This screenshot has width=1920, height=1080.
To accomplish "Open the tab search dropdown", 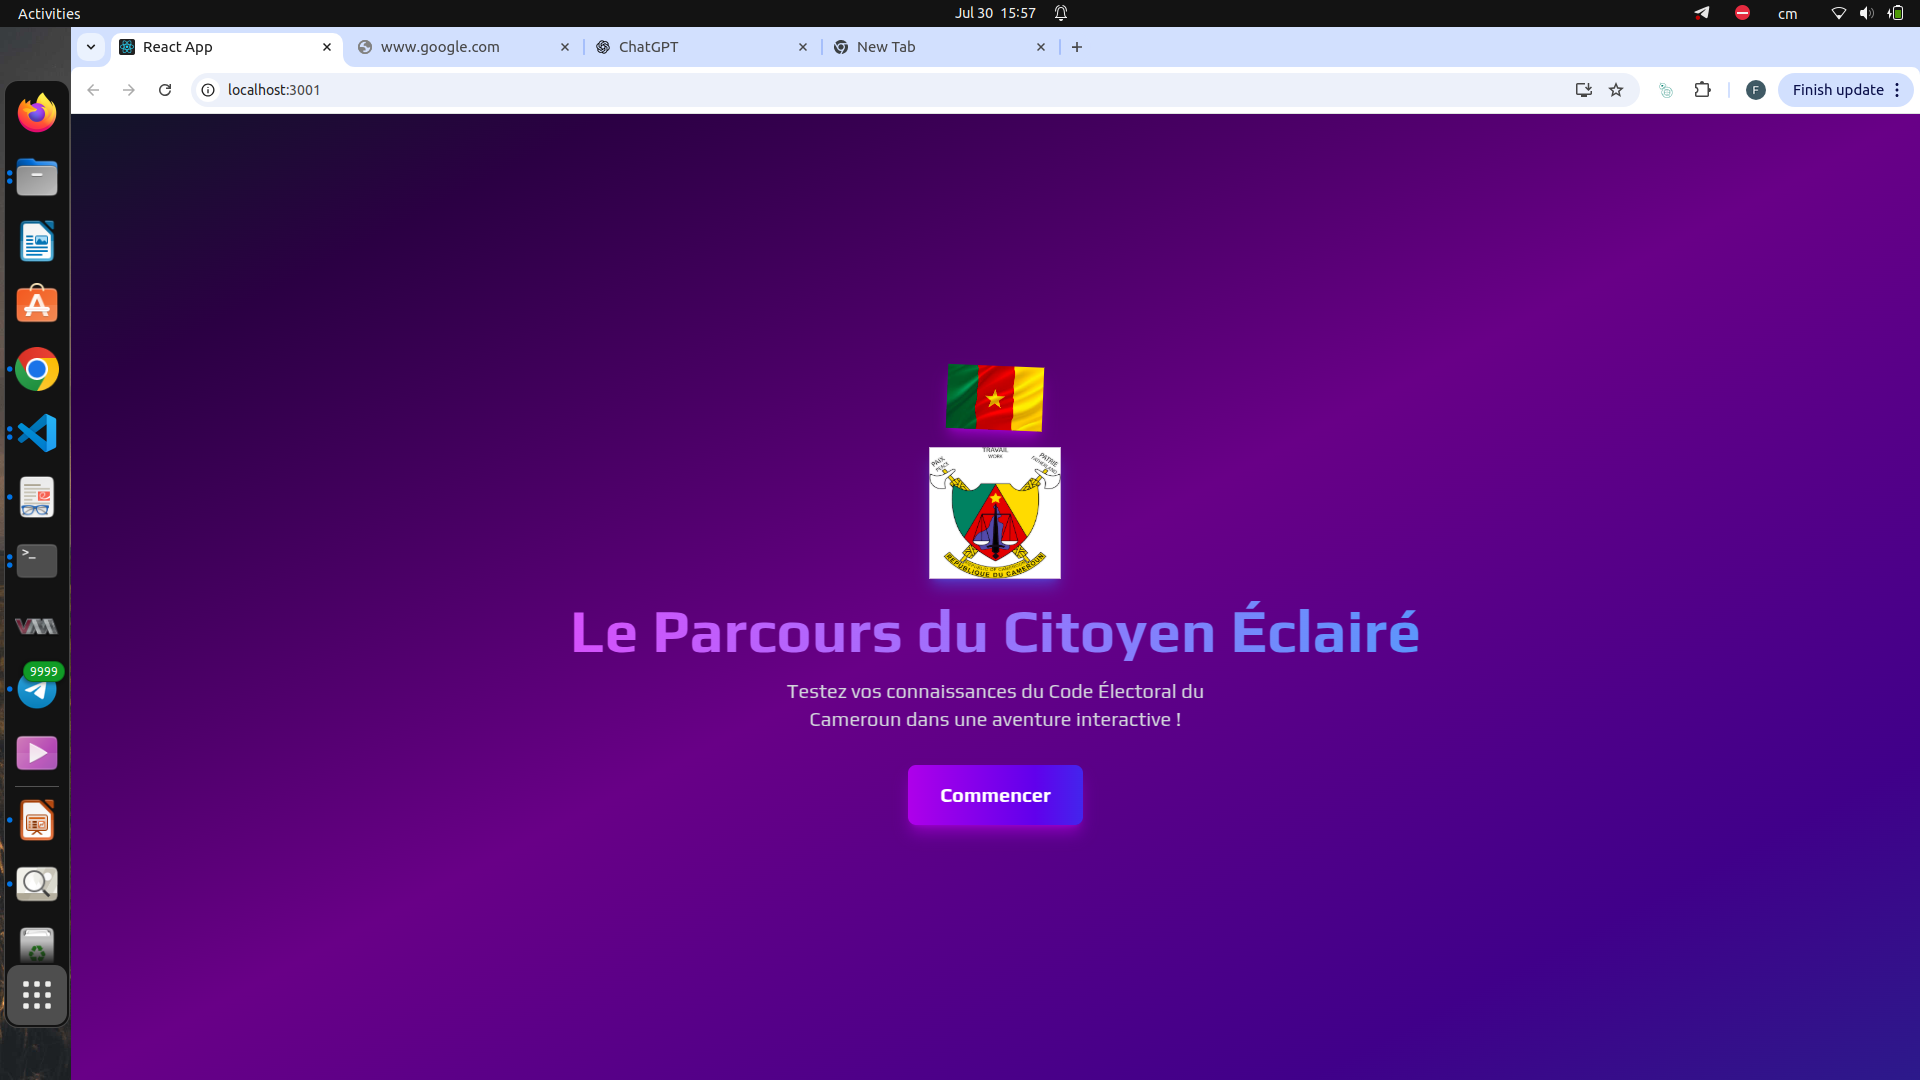I will 91,47.
